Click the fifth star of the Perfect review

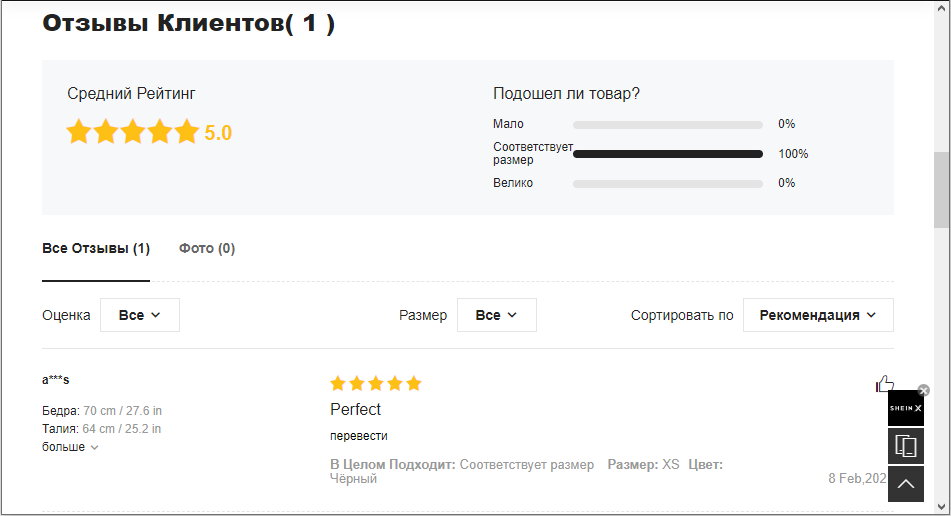tap(414, 383)
